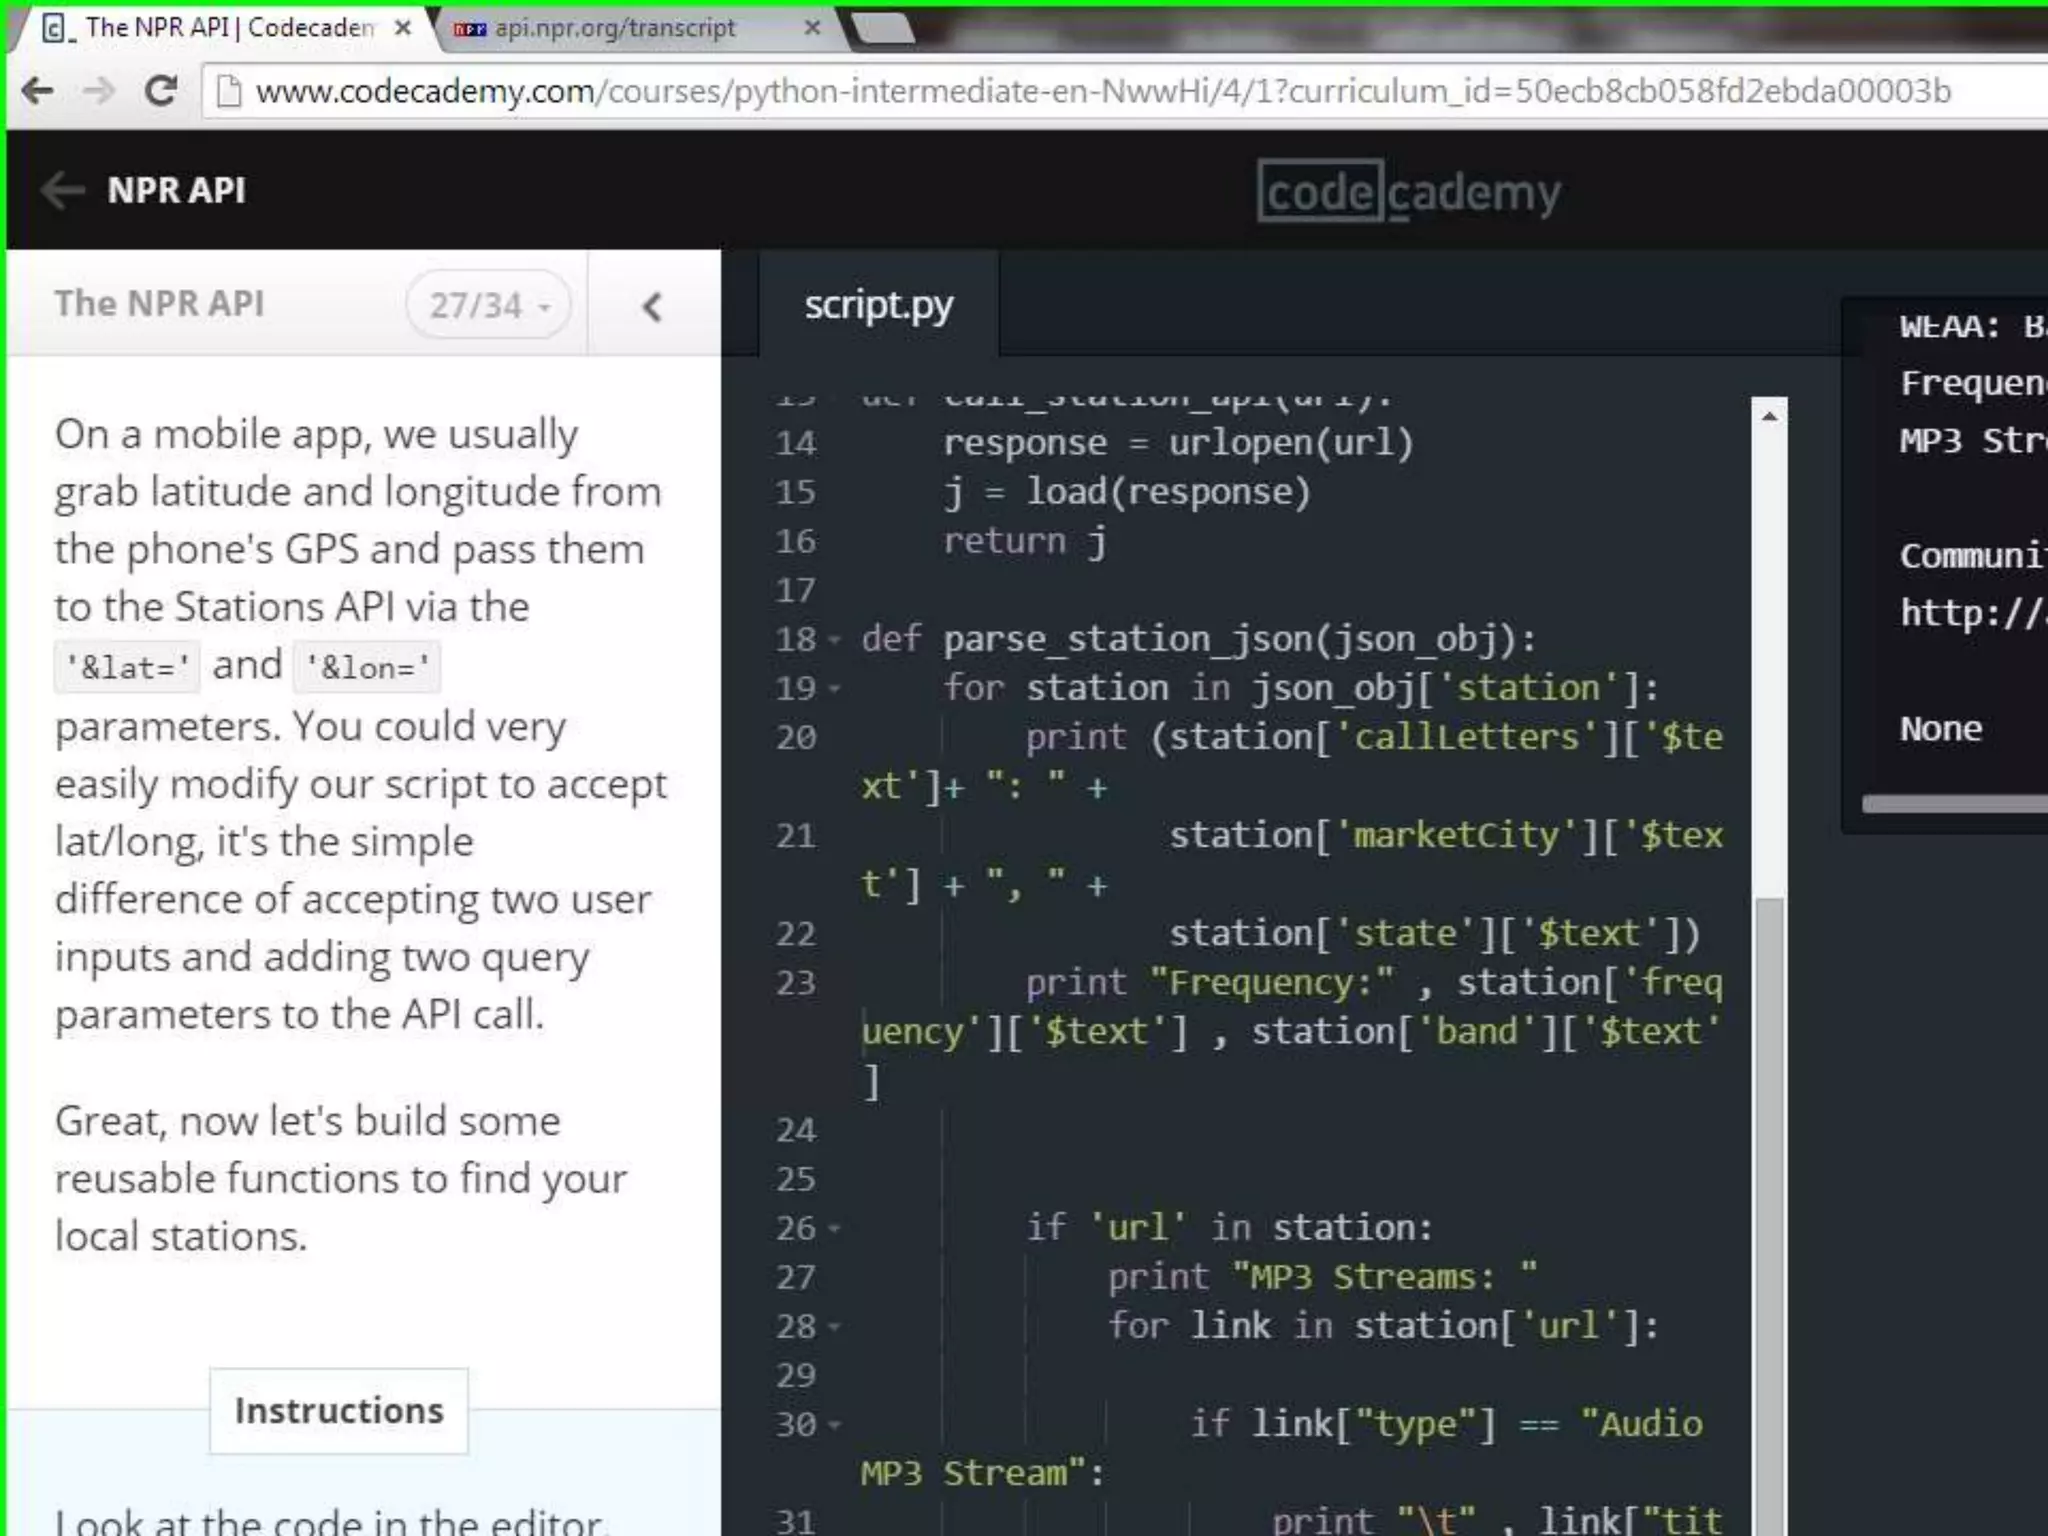The image size is (2048, 1536).
Task: Collapse the lesson panel with the chevron
Action: click(x=652, y=306)
